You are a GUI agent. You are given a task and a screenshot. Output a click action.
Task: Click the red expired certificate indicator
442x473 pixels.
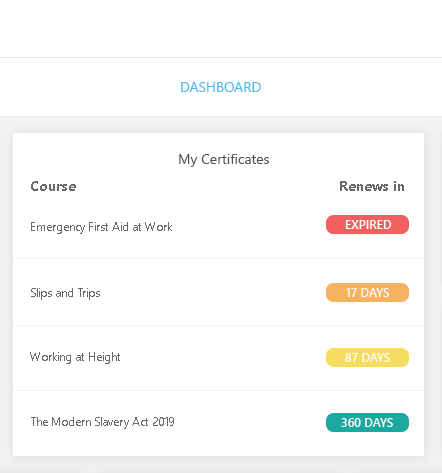[x=367, y=224]
